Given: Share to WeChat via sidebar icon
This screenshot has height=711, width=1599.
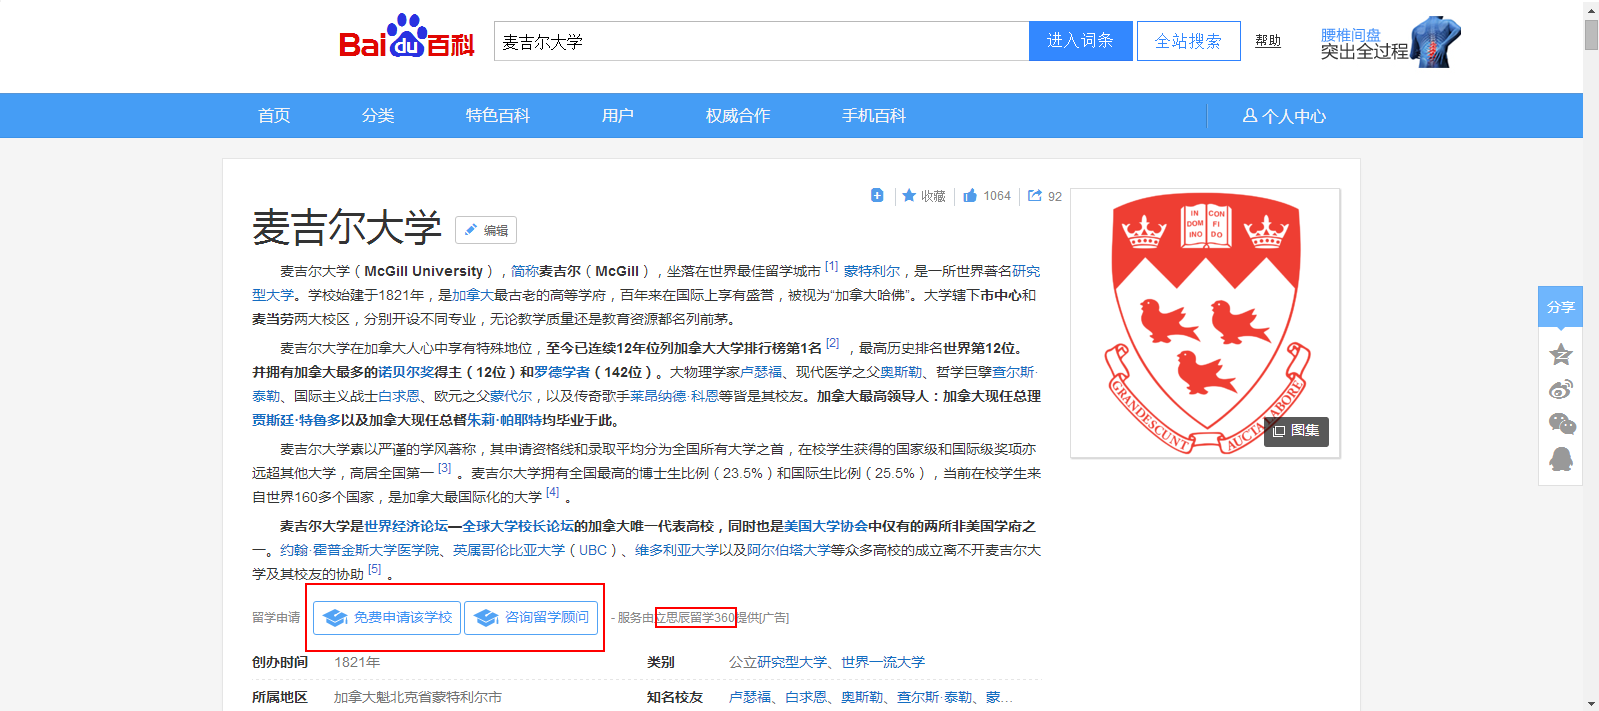Looking at the screenshot, I should tap(1561, 424).
